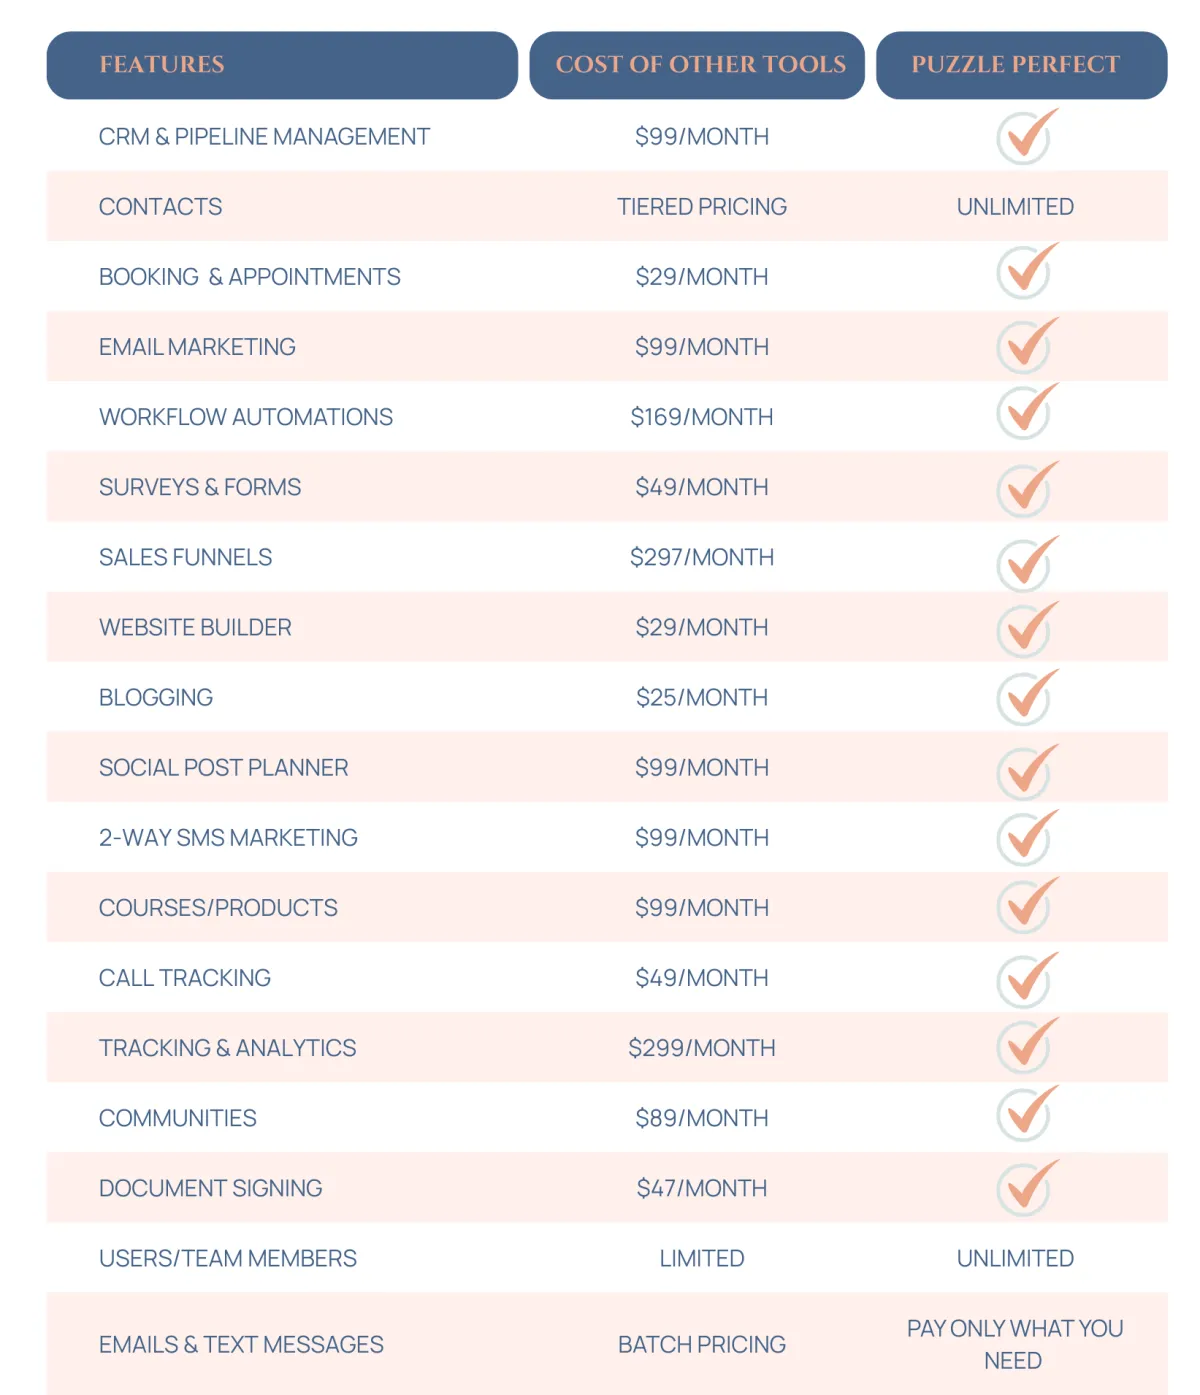Click the Pay Only What You Need text
This screenshot has height=1395, width=1200.
[x=1015, y=1344]
